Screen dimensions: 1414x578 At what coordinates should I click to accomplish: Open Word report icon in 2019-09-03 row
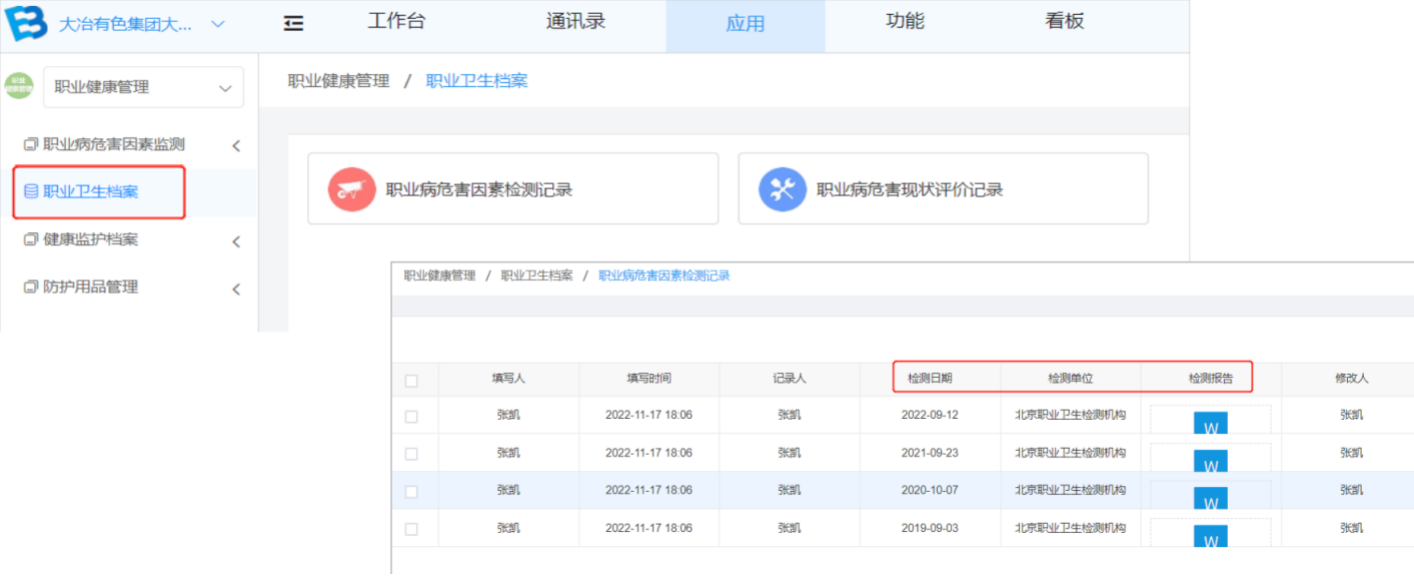point(1210,536)
